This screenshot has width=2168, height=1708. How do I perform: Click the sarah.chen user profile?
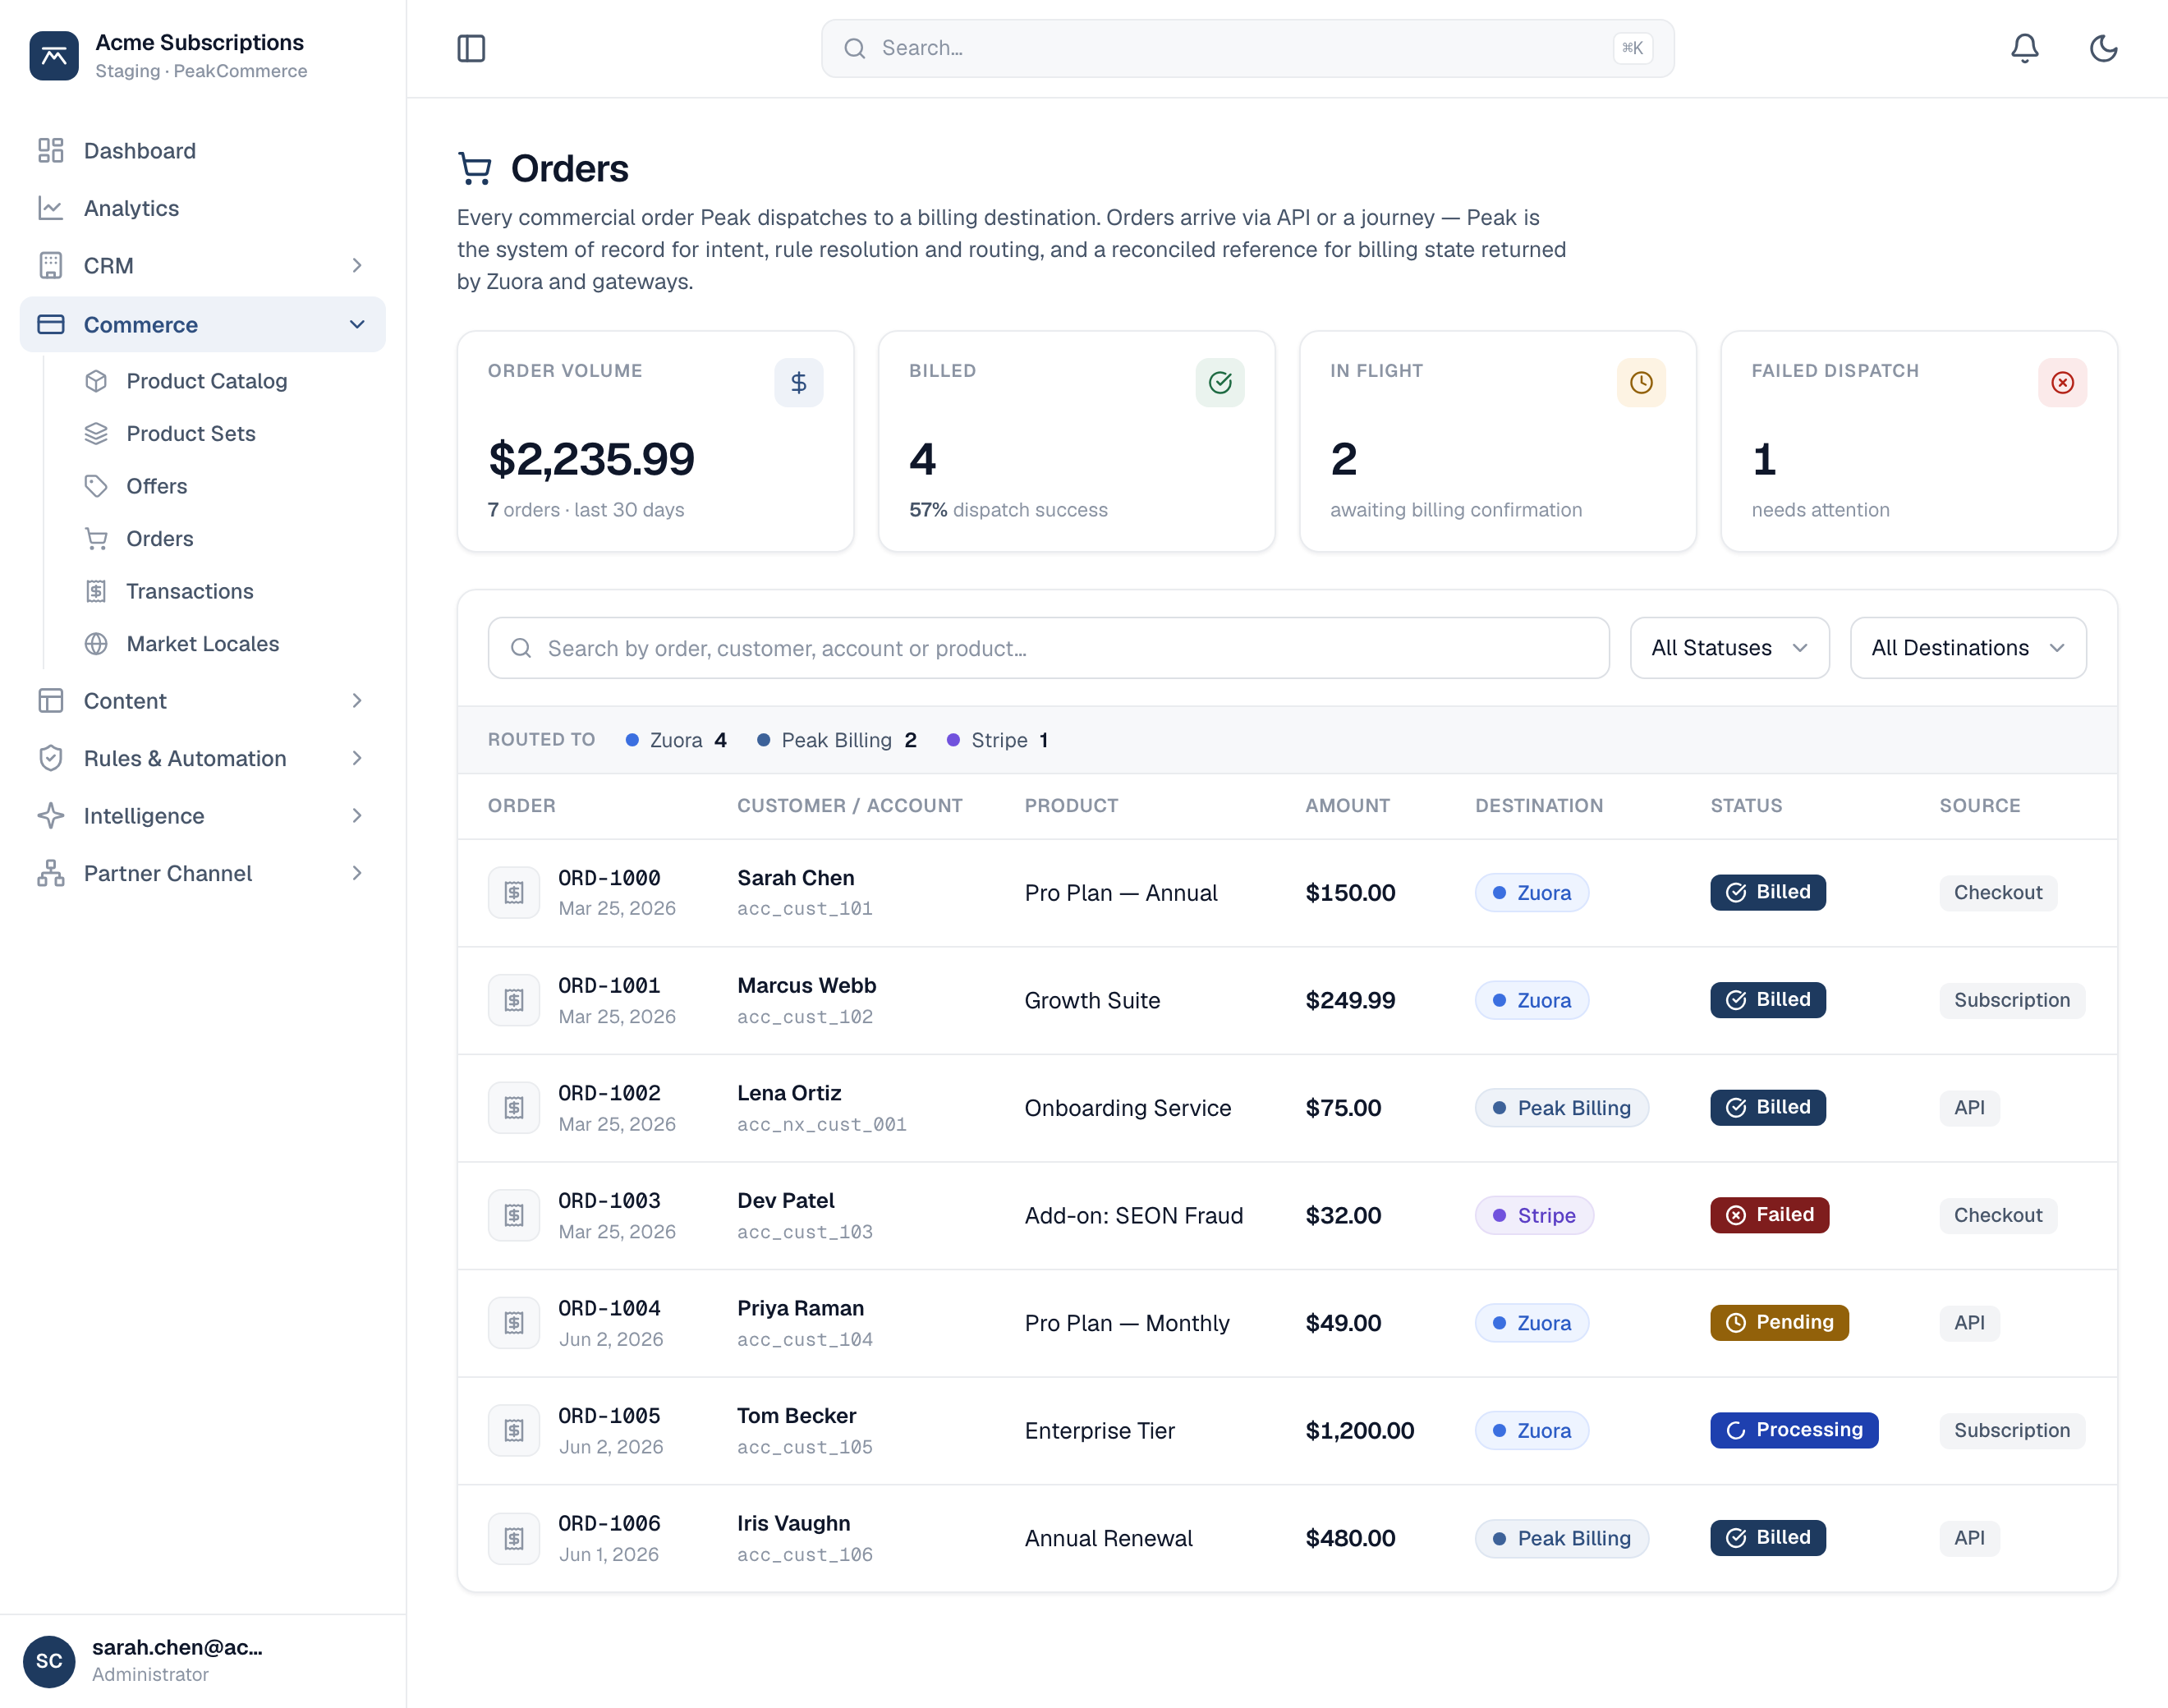[202, 1661]
